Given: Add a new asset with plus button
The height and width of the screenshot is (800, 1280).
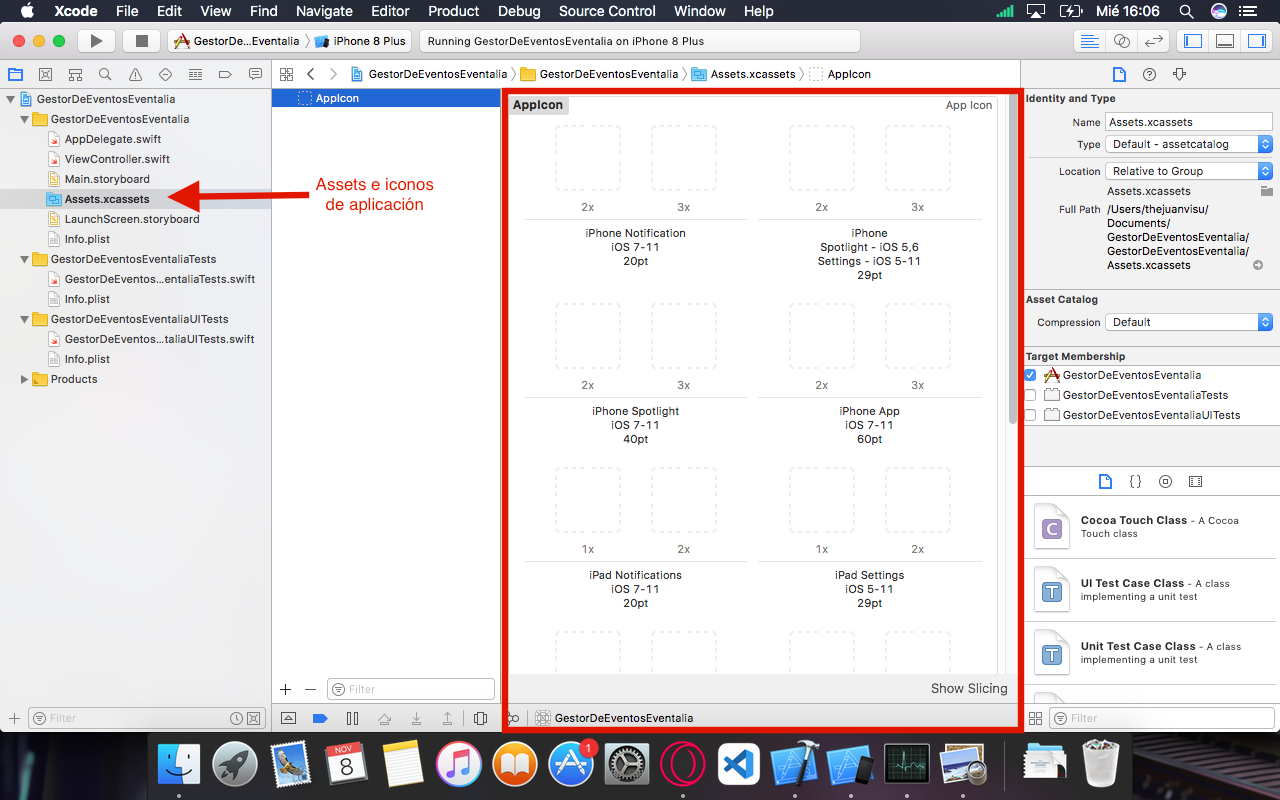Looking at the screenshot, I should tap(285, 689).
